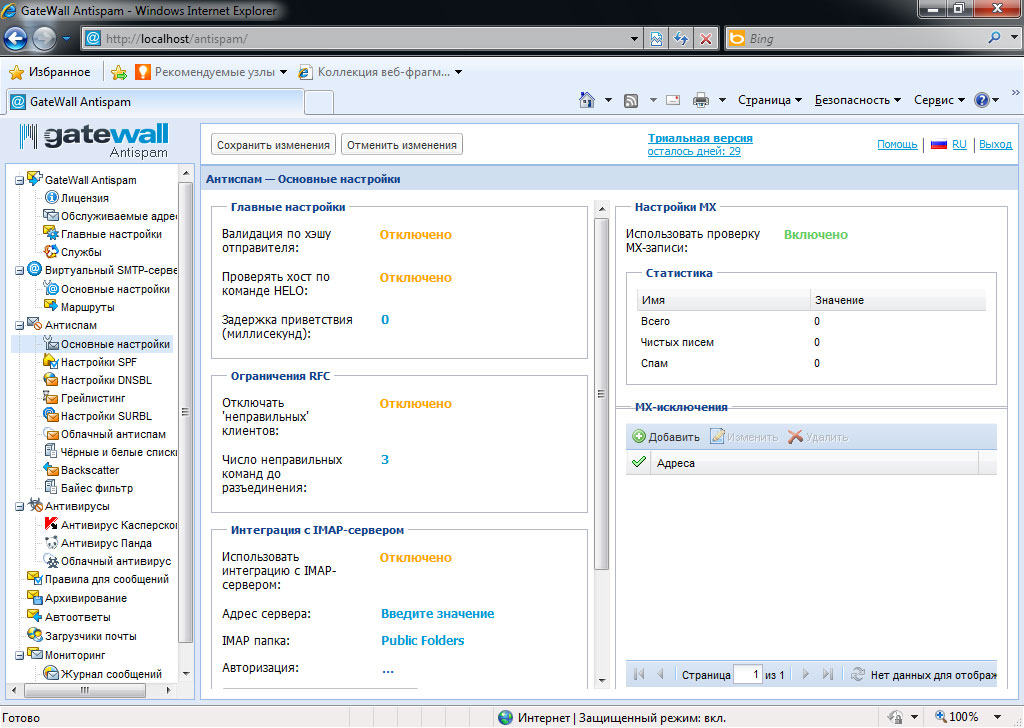Open Службы icon in sidebar
The width and height of the screenshot is (1024, 728).
click(51, 251)
